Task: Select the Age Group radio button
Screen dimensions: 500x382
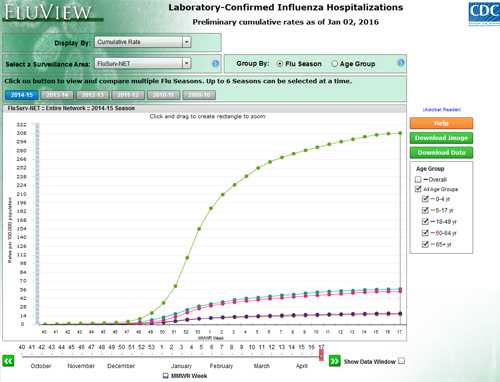Action: pos(334,64)
